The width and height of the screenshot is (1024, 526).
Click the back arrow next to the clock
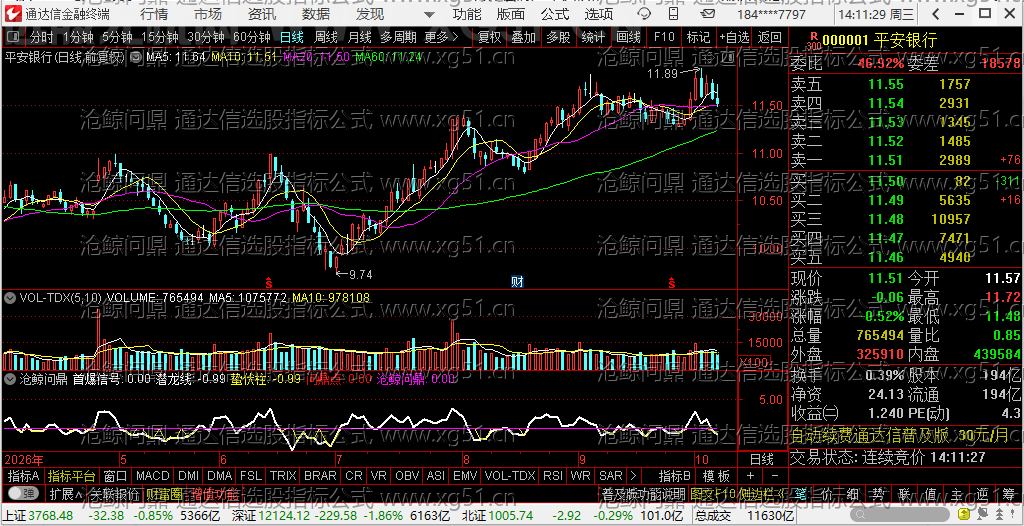tap(936, 14)
